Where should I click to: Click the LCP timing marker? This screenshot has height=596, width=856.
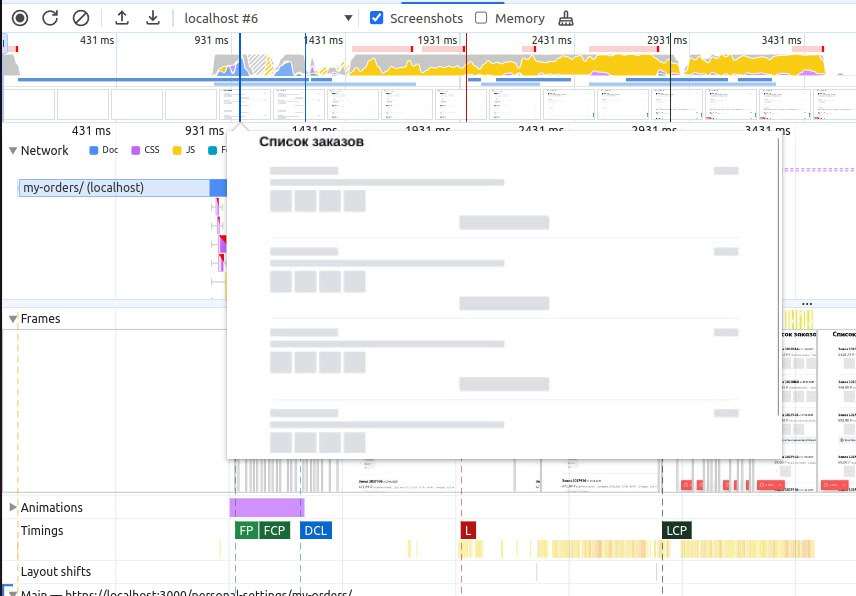point(676,531)
